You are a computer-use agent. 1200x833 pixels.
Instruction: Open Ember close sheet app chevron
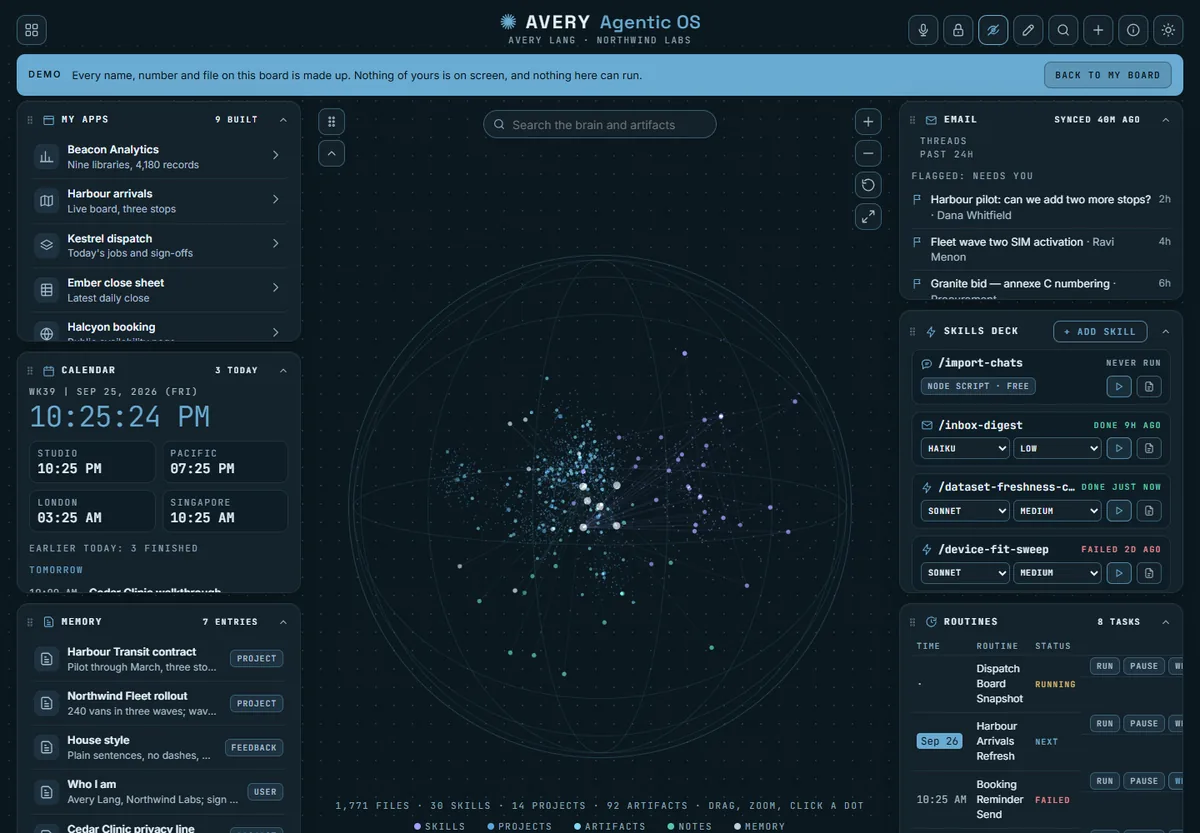click(x=275, y=289)
